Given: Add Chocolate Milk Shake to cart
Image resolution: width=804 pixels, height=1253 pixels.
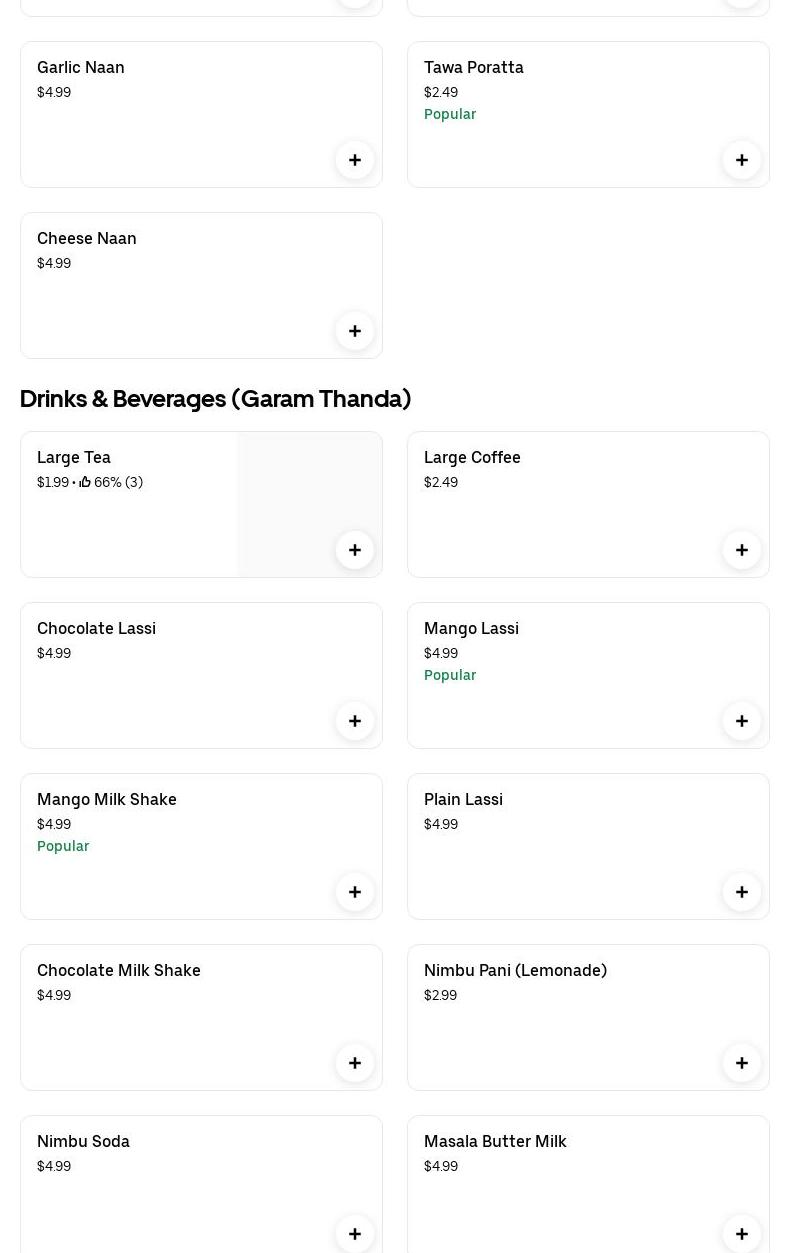Looking at the screenshot, I should tap(355, 1063).
